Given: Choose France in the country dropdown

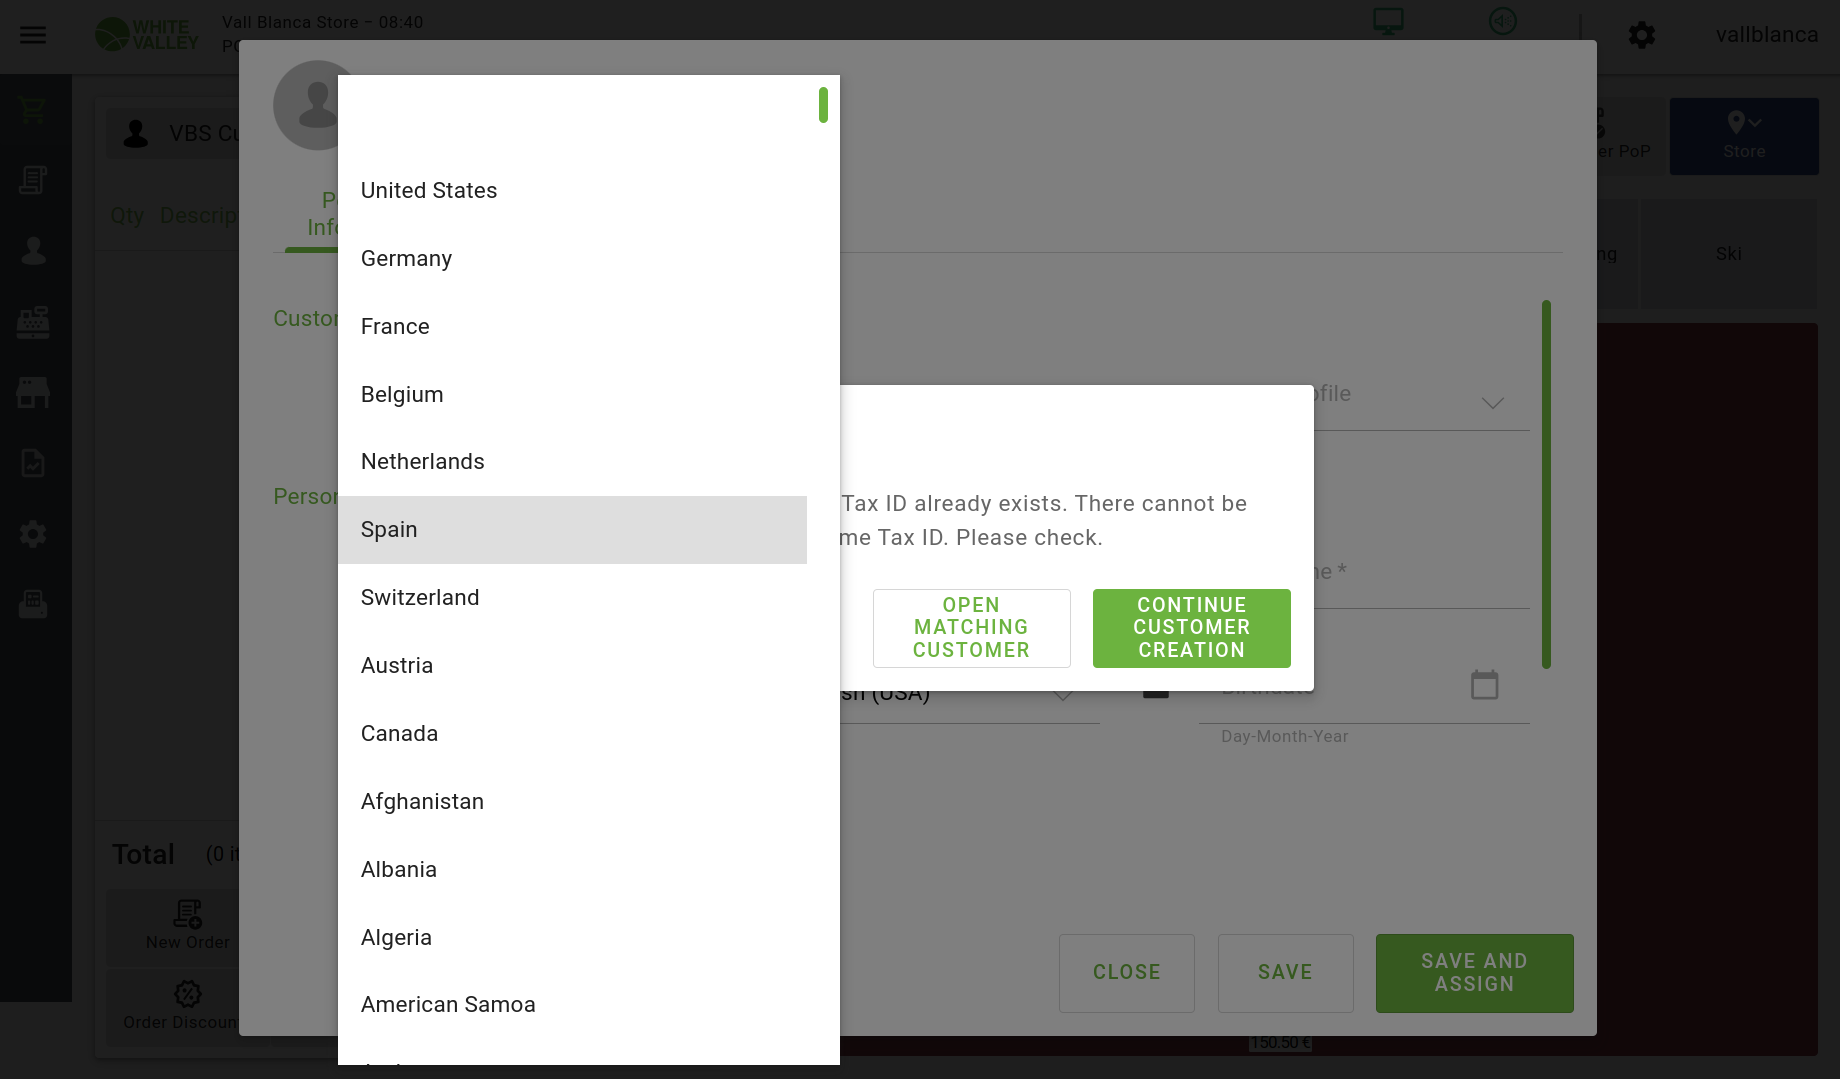Looking at the screenshot, I should [572, 327].
